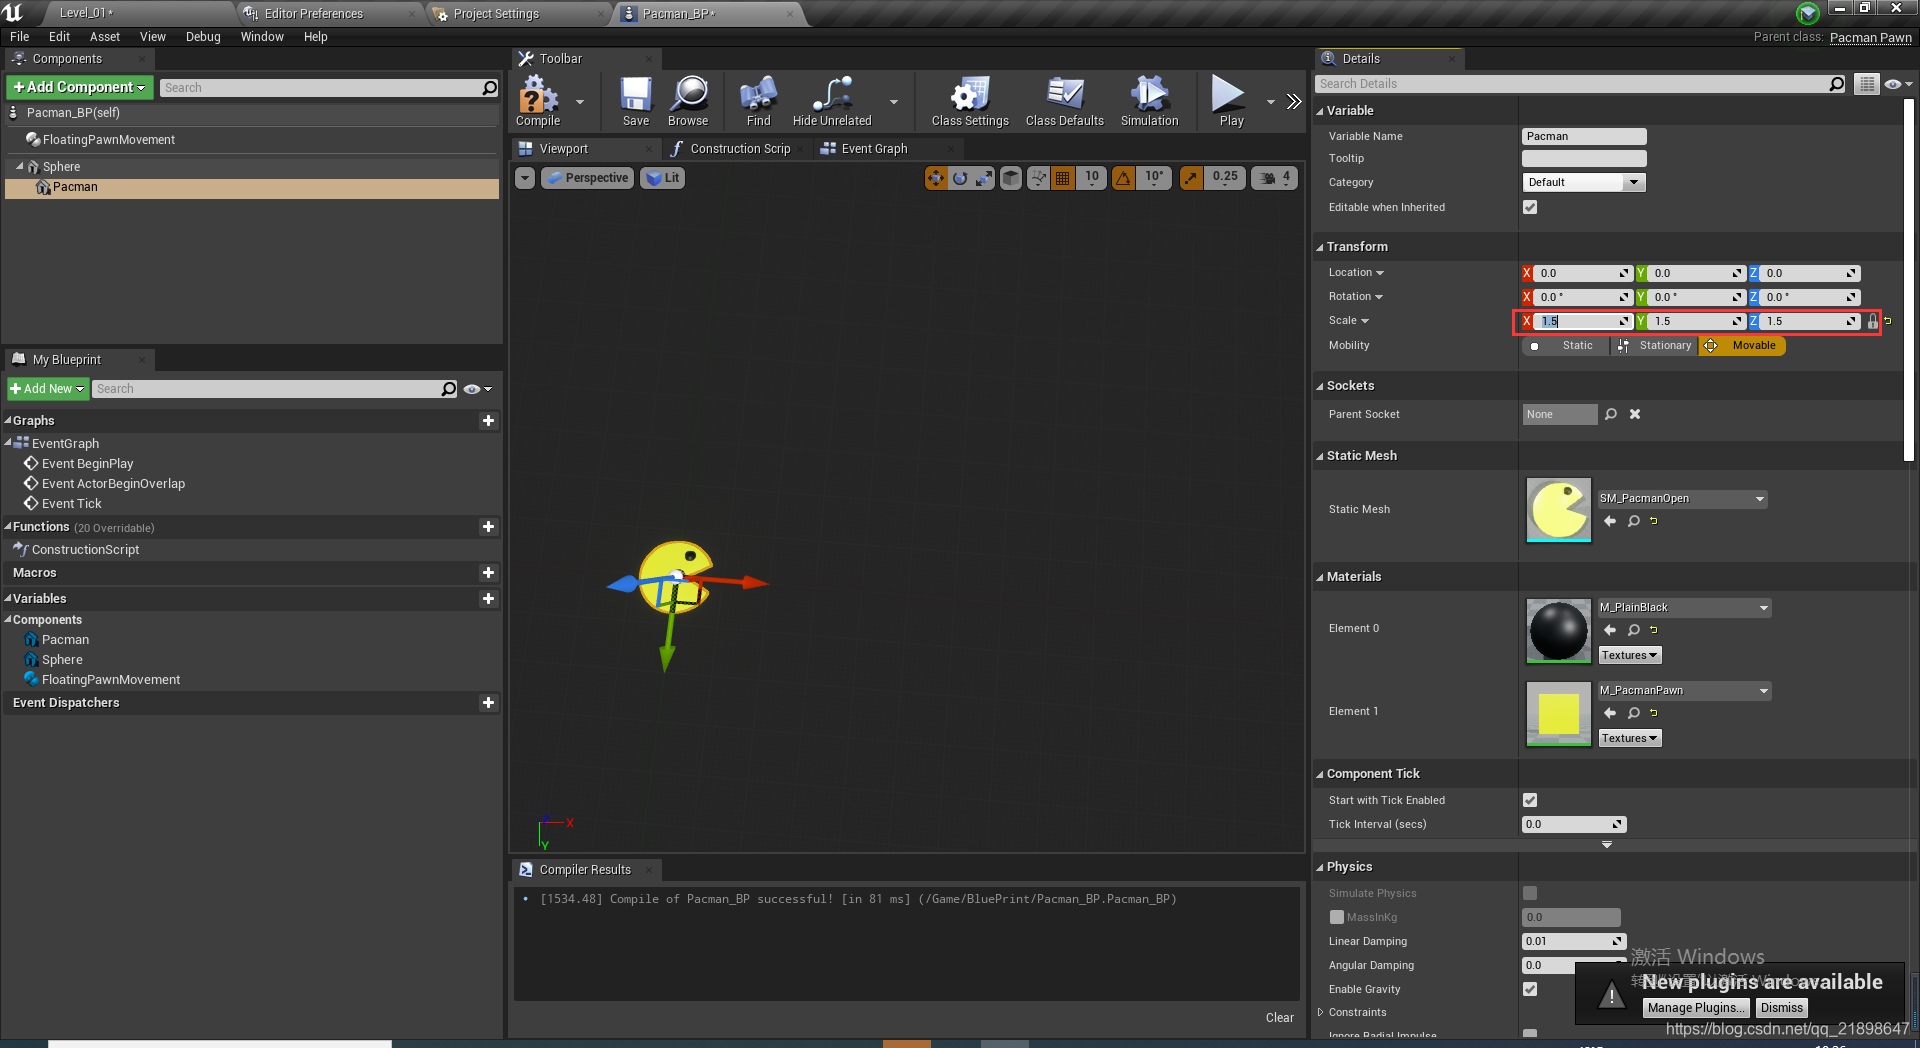Screen dimensions: 1920x1048
Task: Open the Asset menu
Action: [104, 37]
